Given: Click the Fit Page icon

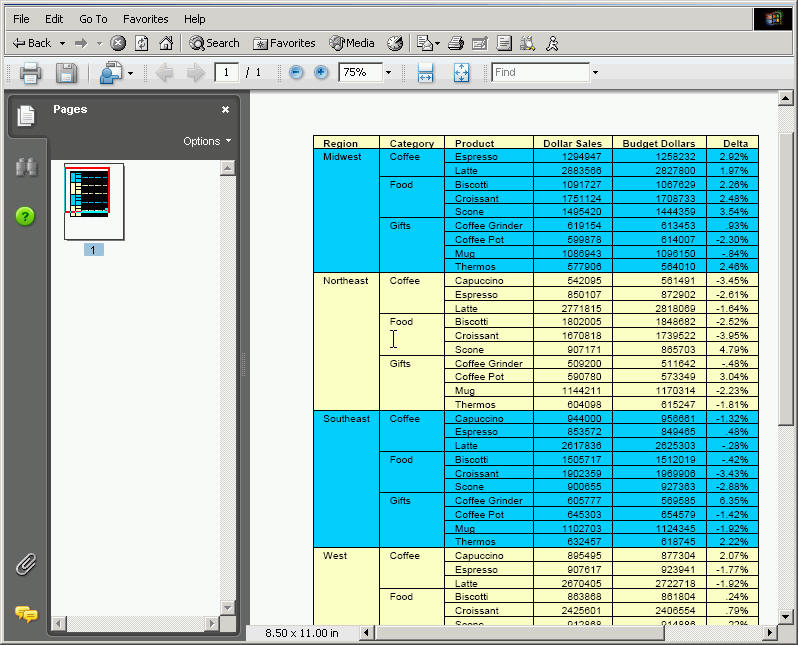Looking at the screenshot, I should tap(462, 73).
